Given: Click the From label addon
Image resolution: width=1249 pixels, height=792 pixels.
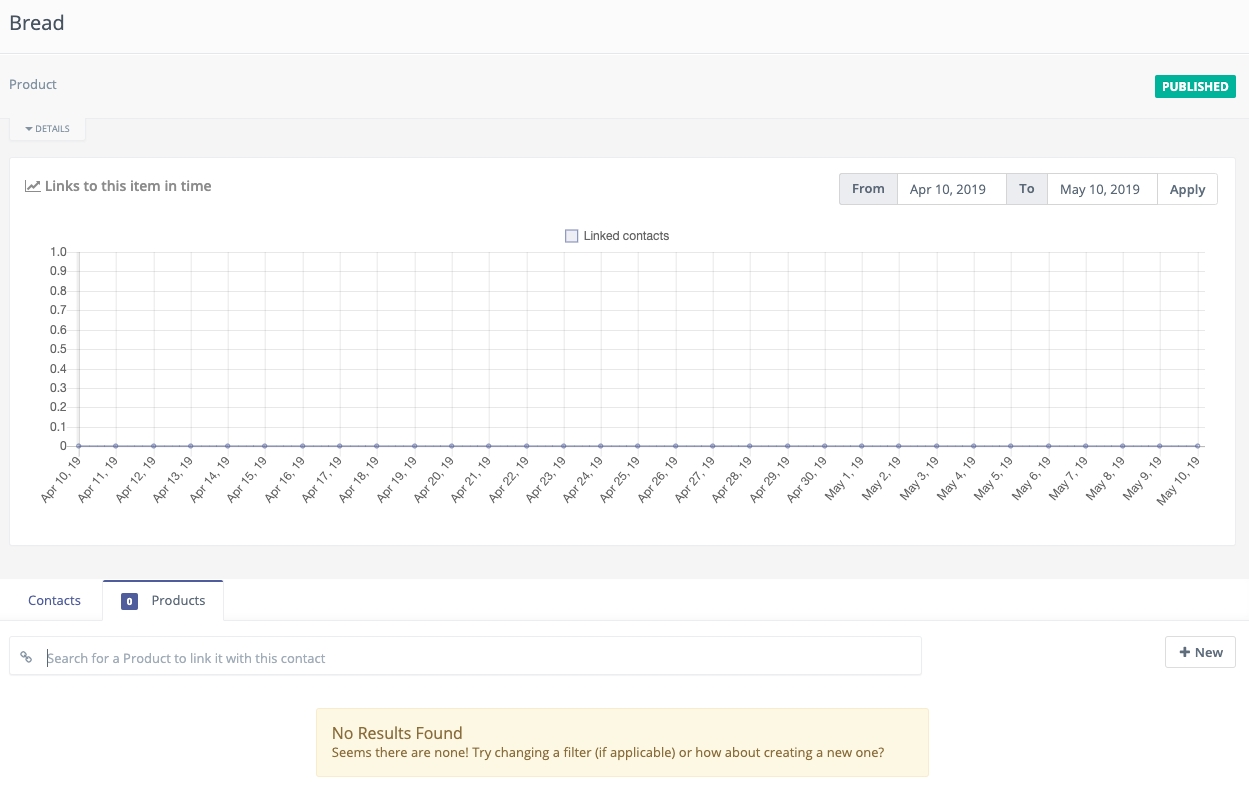Looking at the screenshot, I should click(868, 189).
